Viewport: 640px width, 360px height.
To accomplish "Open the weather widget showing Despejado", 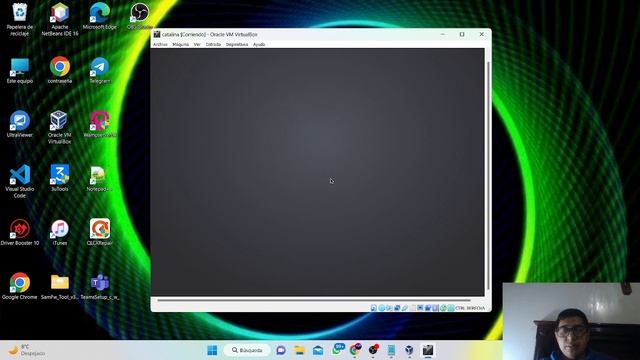I will [x=28, y=350].
